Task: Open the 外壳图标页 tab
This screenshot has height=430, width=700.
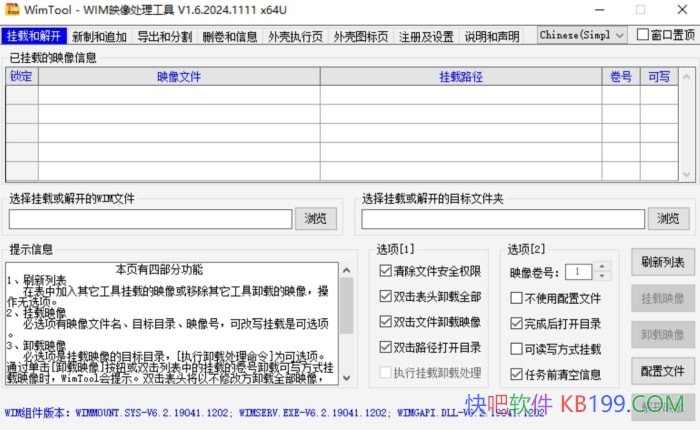Action: (x=361, y=37)
